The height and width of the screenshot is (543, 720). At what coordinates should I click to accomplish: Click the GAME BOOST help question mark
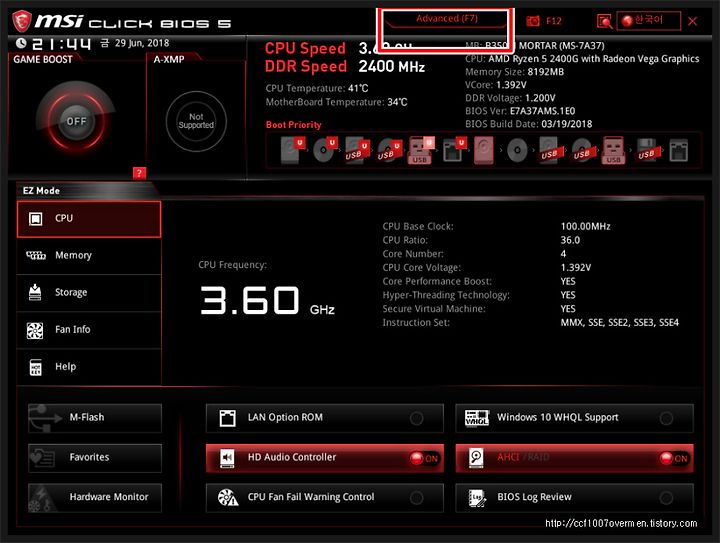click(139, 173)
